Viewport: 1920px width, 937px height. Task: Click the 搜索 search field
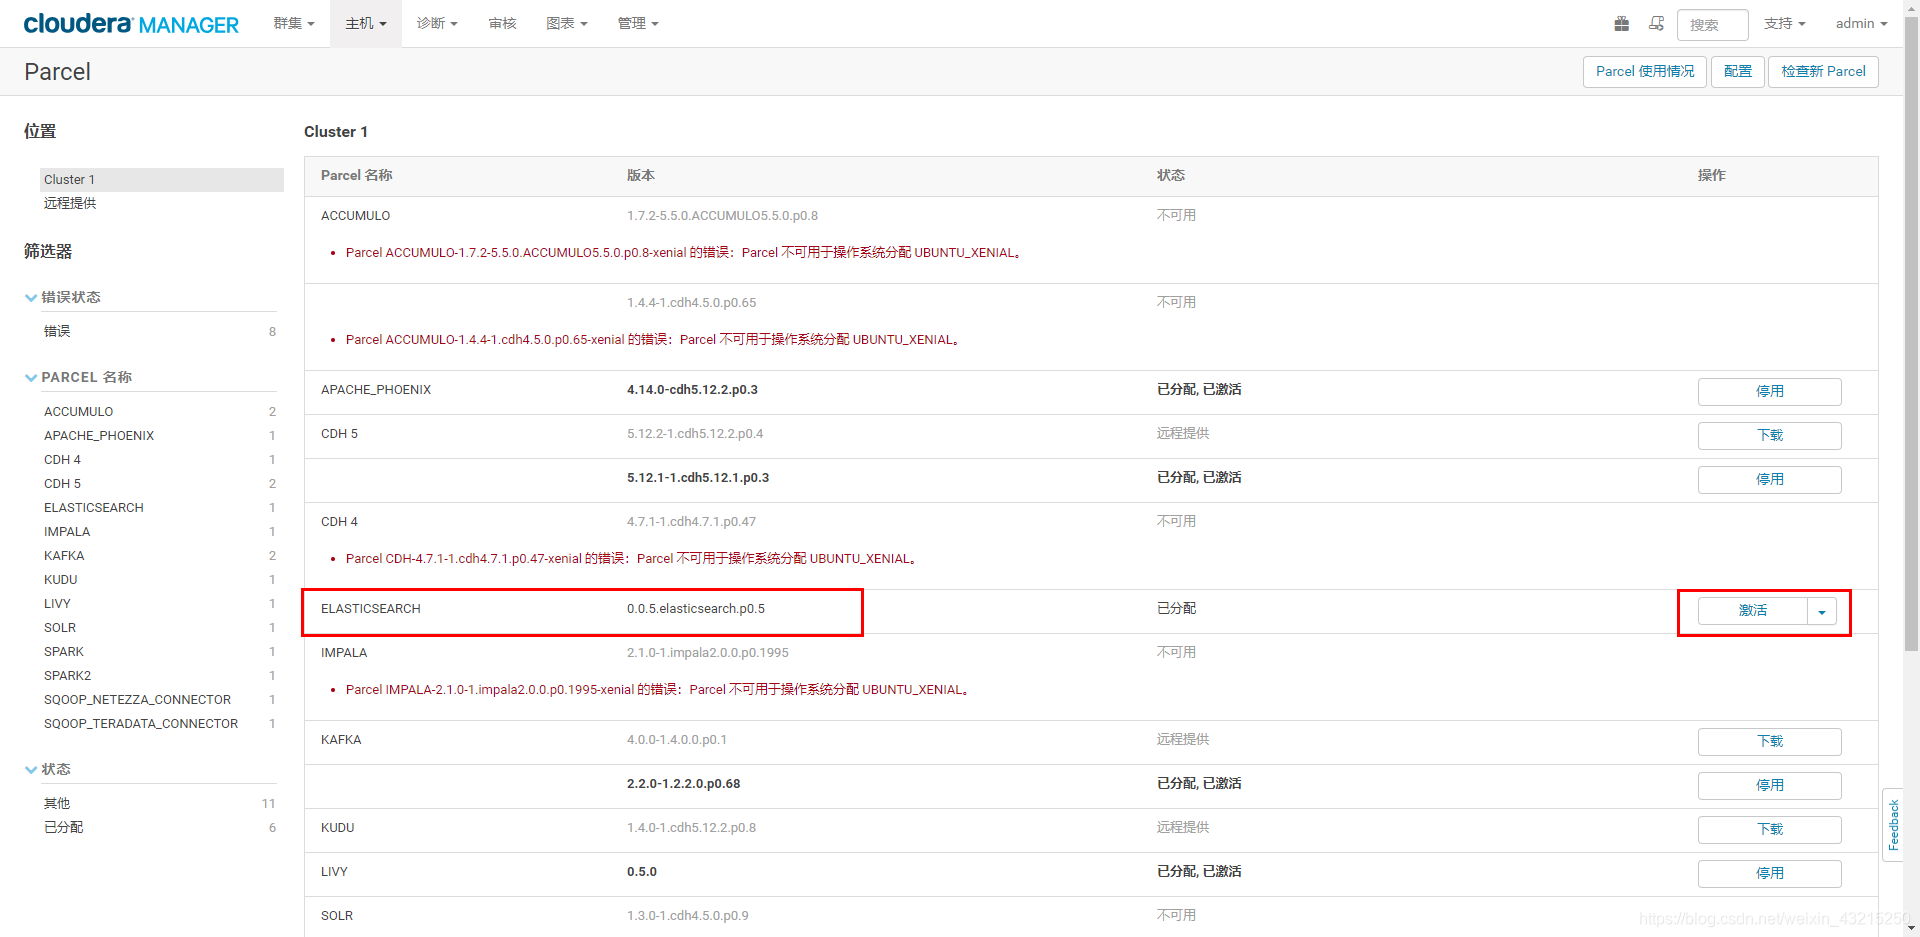click(1712, 24)
